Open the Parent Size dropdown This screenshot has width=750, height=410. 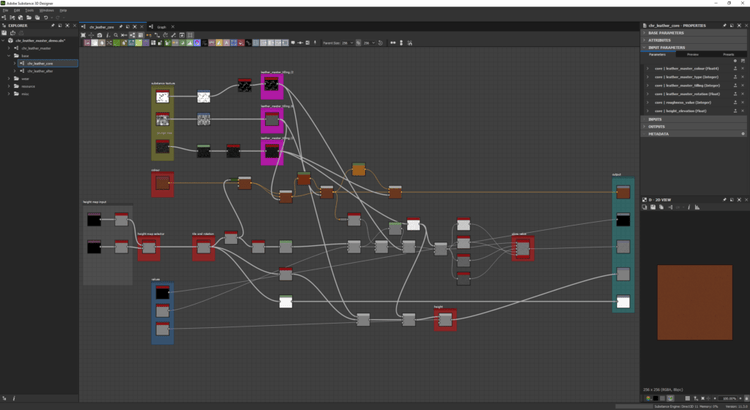point(348,43)
